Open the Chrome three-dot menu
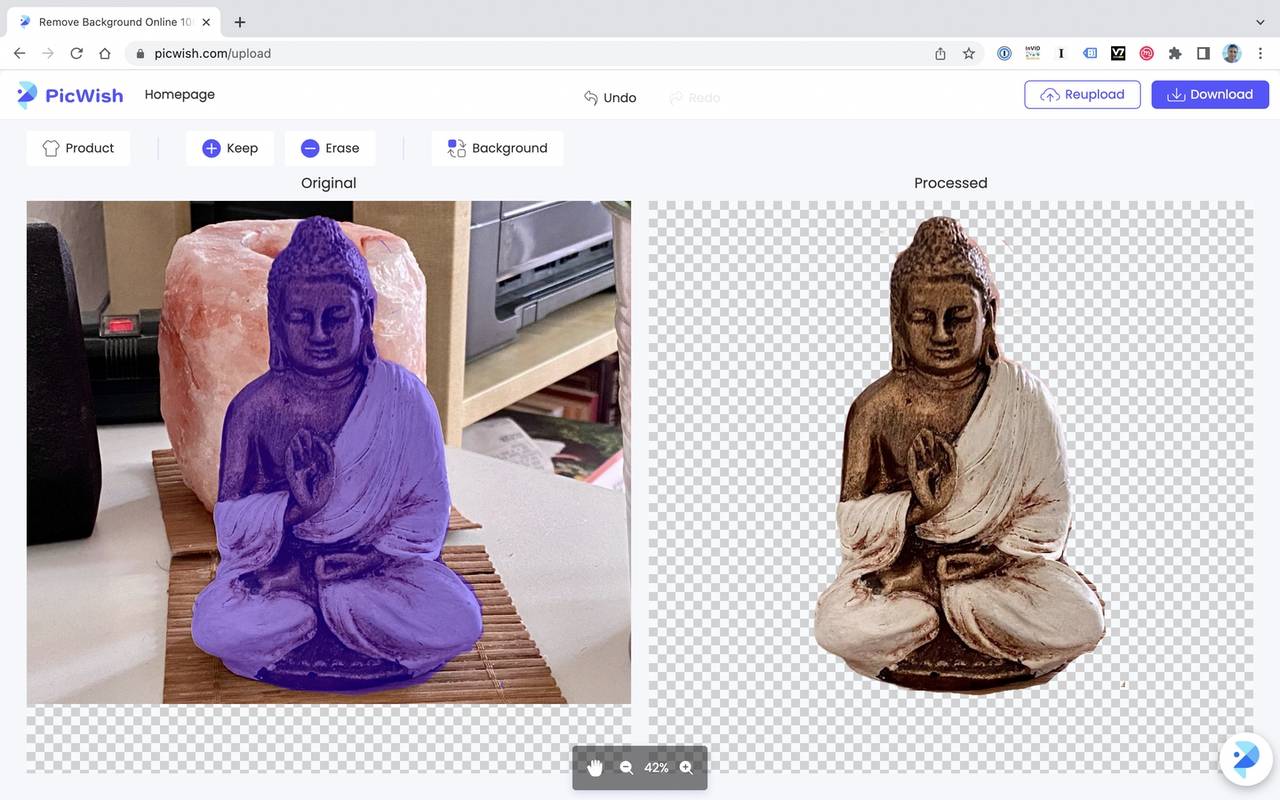Image resolution: width=1280 pixels, height=800 pixels. coord(1260,54)
